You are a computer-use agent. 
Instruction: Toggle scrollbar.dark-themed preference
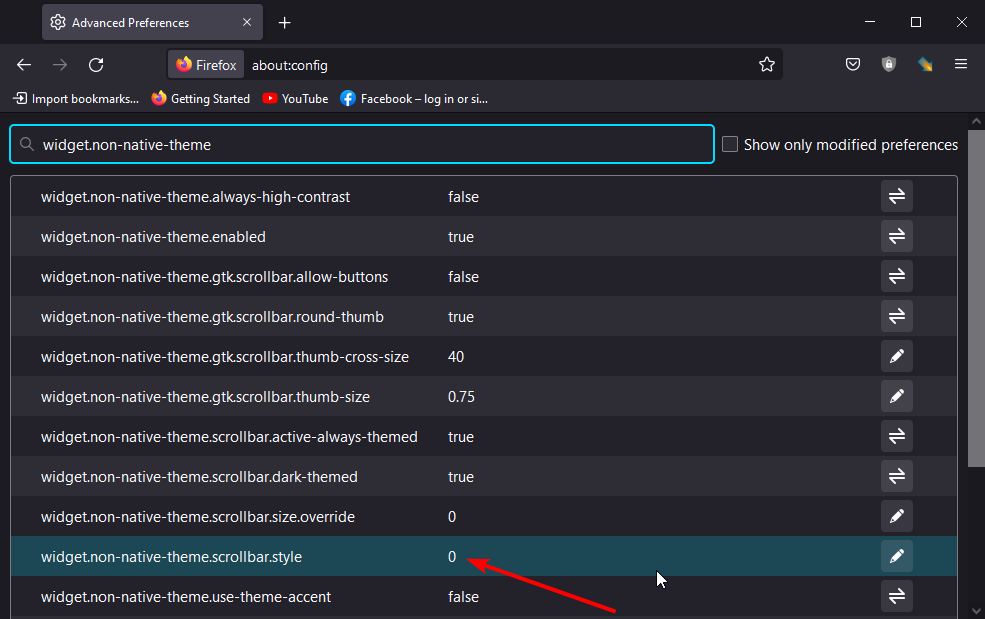pyautogui.click(x=896, y=476)
